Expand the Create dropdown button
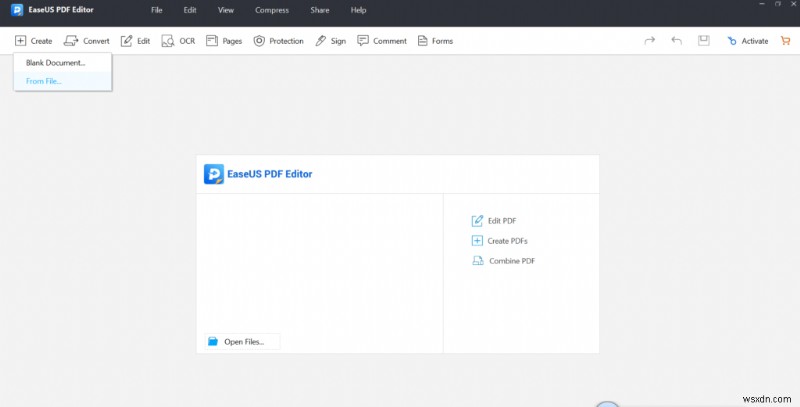The width and height of the screenshot is (800, 407). click(33, 41)
